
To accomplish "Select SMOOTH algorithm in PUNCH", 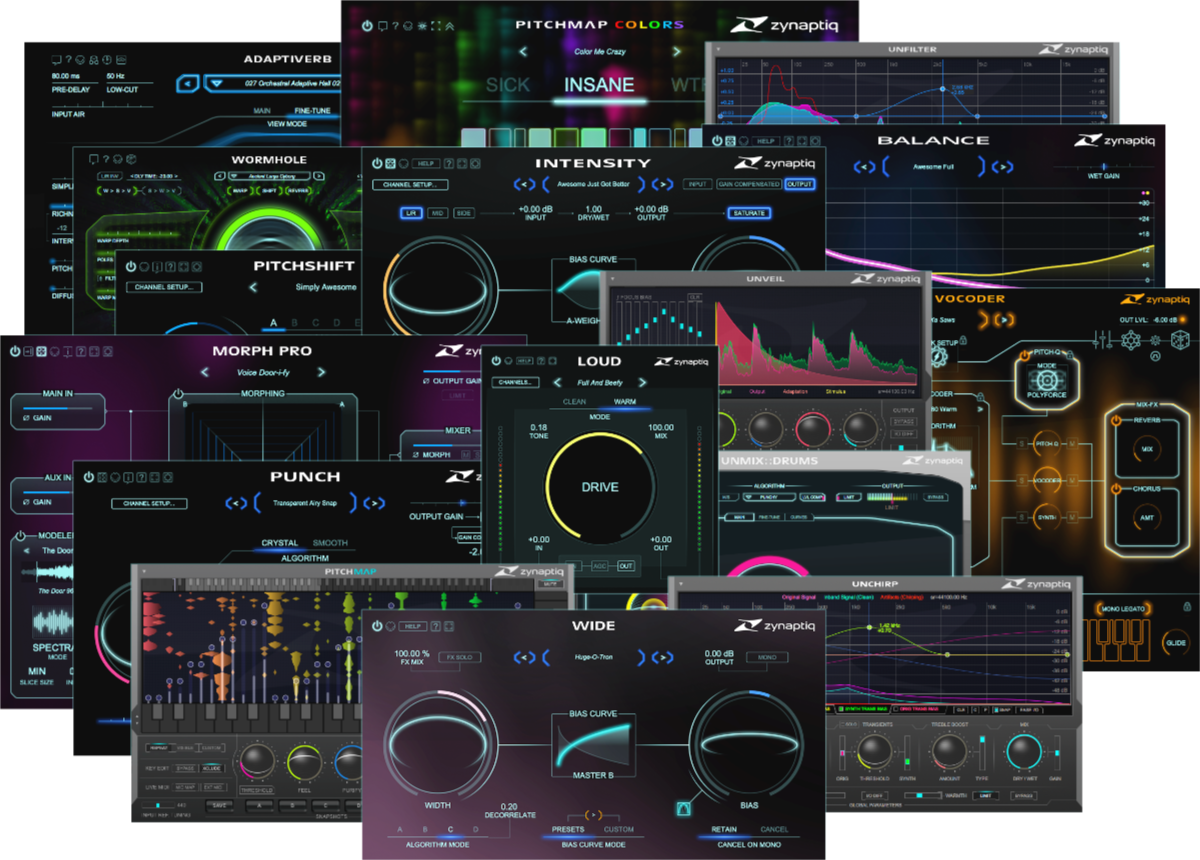I will click(x=330, y=543).
